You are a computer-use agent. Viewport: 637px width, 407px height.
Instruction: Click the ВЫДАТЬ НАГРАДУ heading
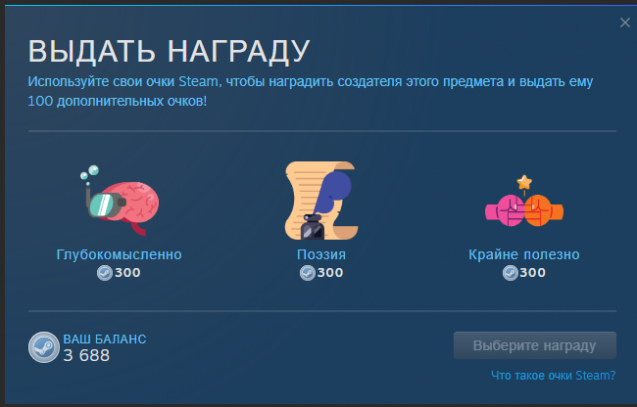click(x=169, y=52)
